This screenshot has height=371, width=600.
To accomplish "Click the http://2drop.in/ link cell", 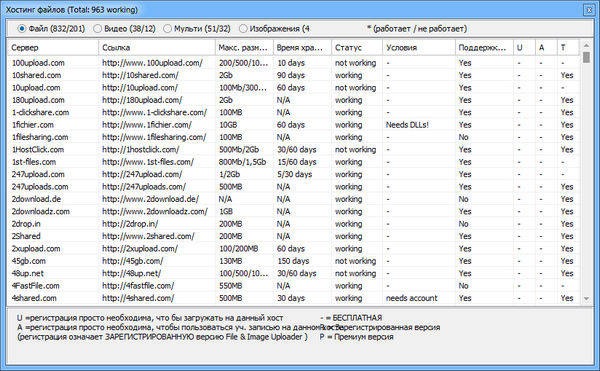I will click(x=130, y=224).
